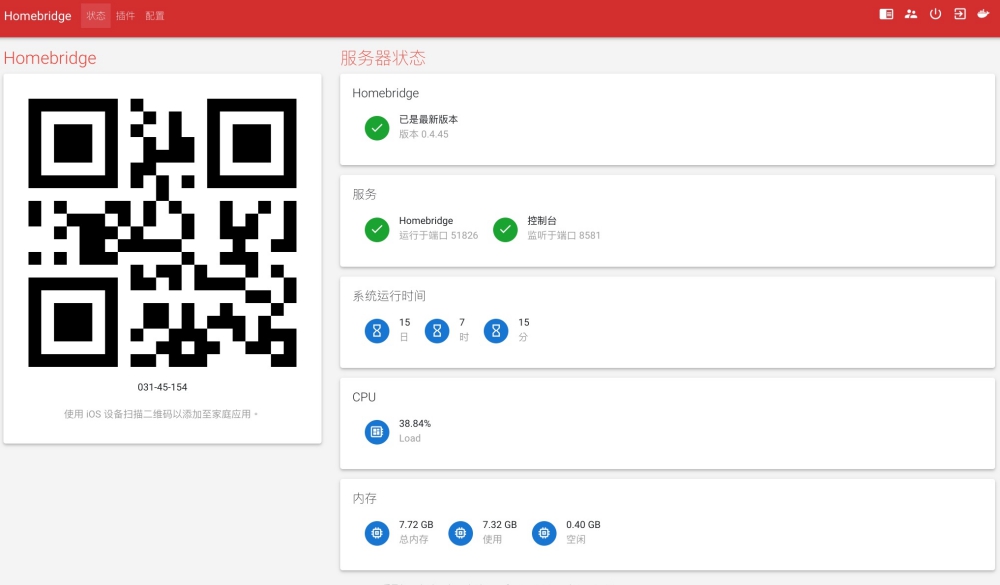Click the 系统运行时间 card title
This screenshot has height=585, width=1000.
(x=389, y=296)
